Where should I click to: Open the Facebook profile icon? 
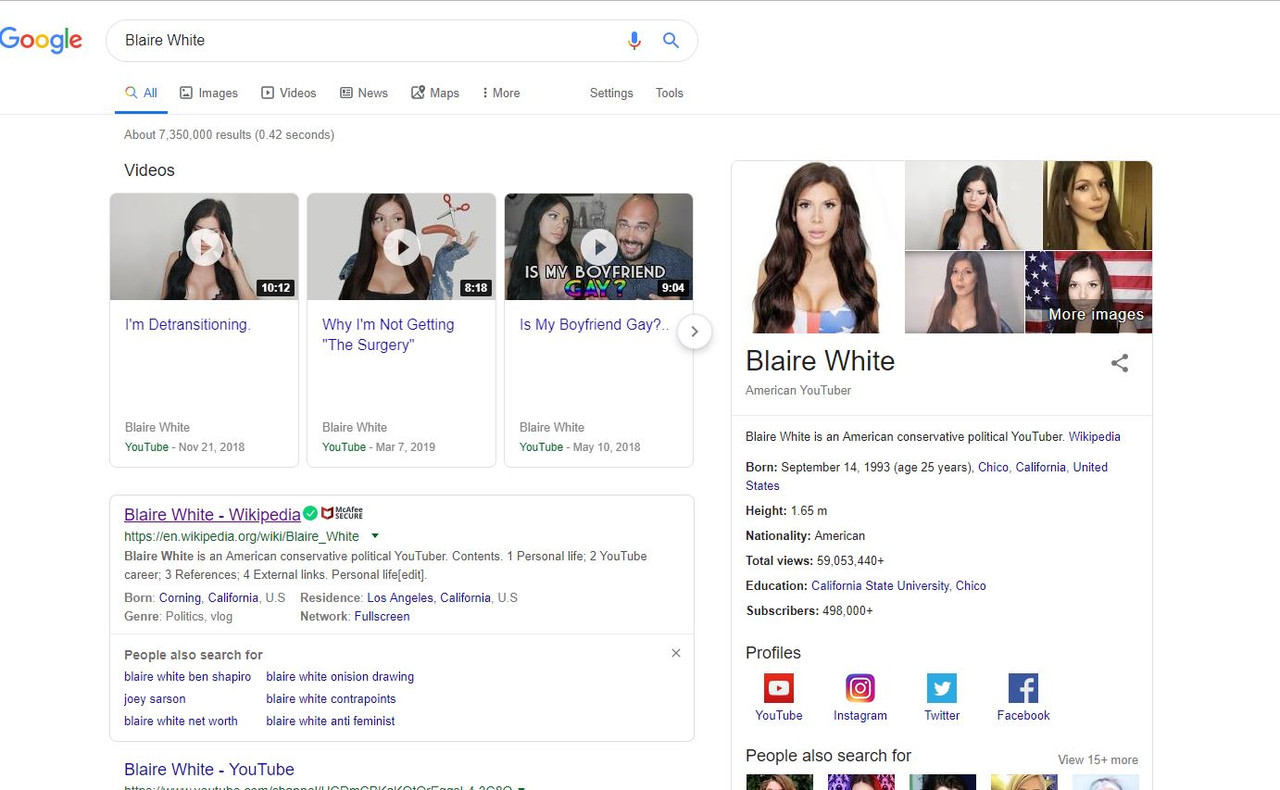tap(1023, 688)
